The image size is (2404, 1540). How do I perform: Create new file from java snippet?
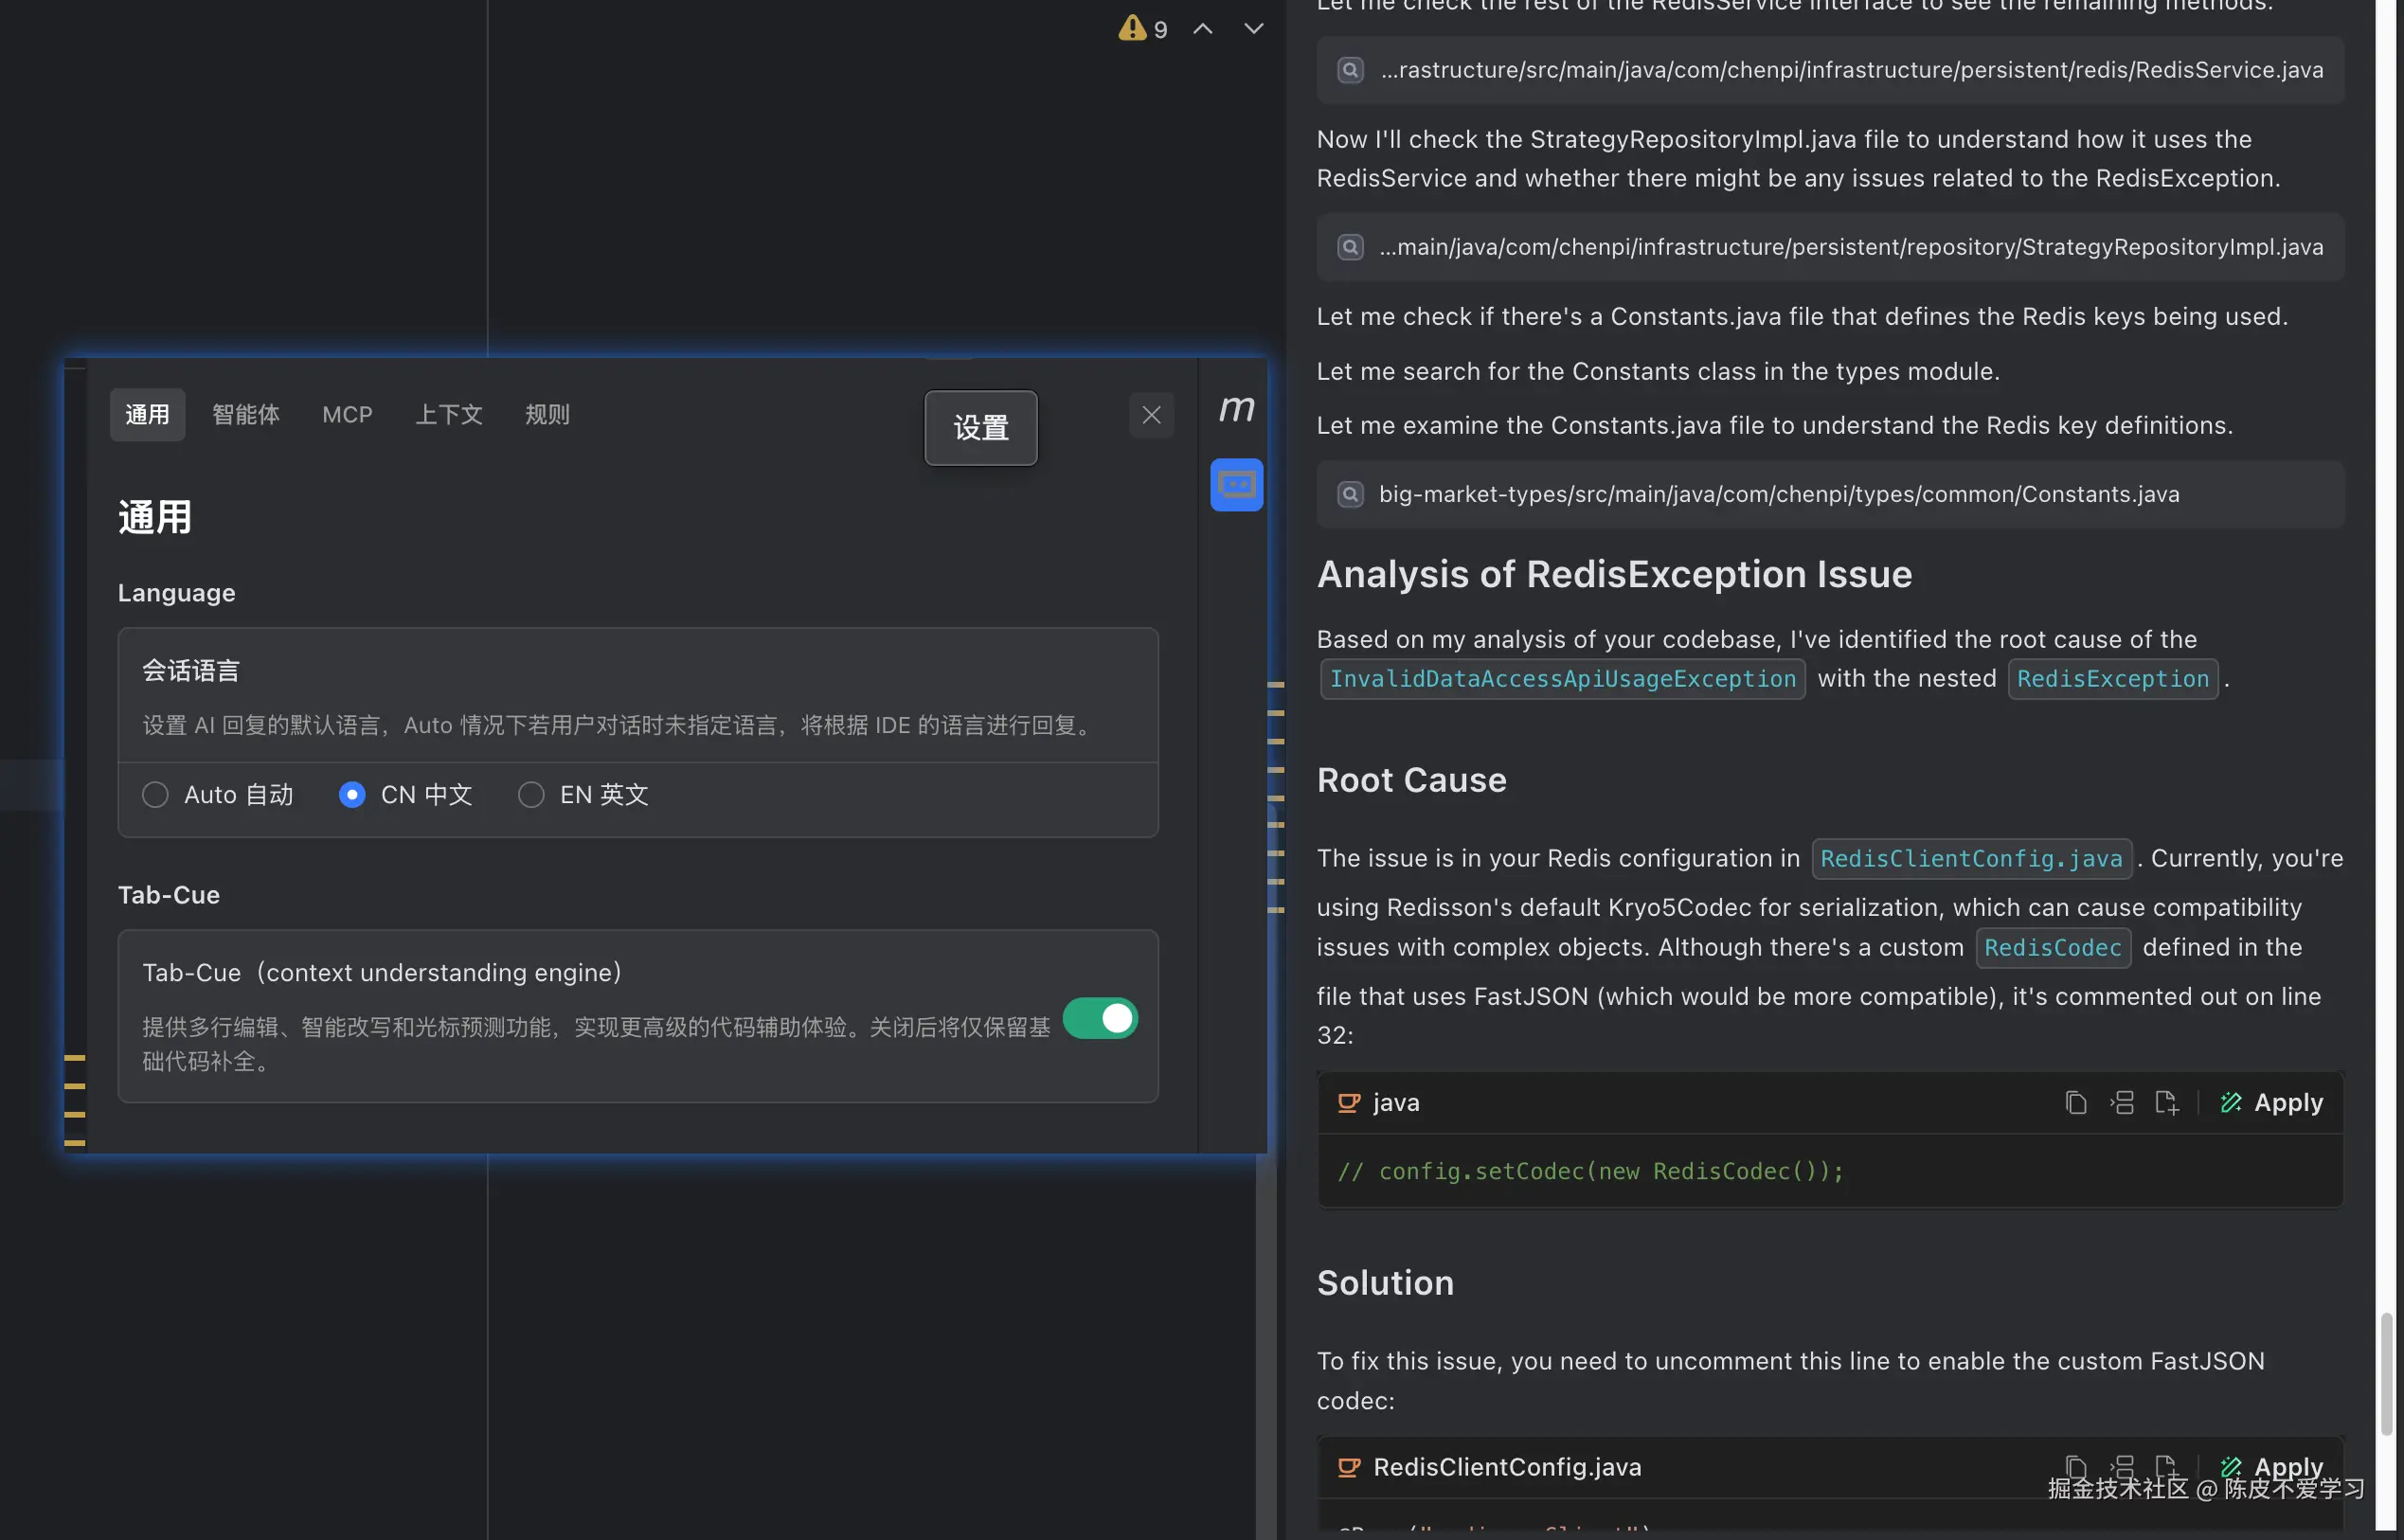(2166, 1102)
